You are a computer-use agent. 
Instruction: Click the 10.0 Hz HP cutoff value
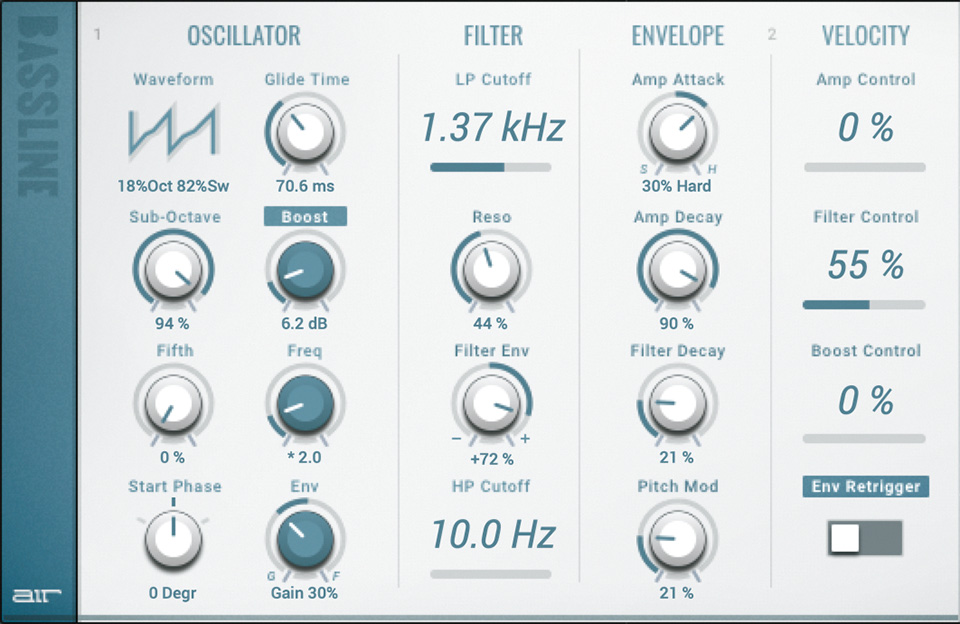pyautogui.click(x=493, y=534)
